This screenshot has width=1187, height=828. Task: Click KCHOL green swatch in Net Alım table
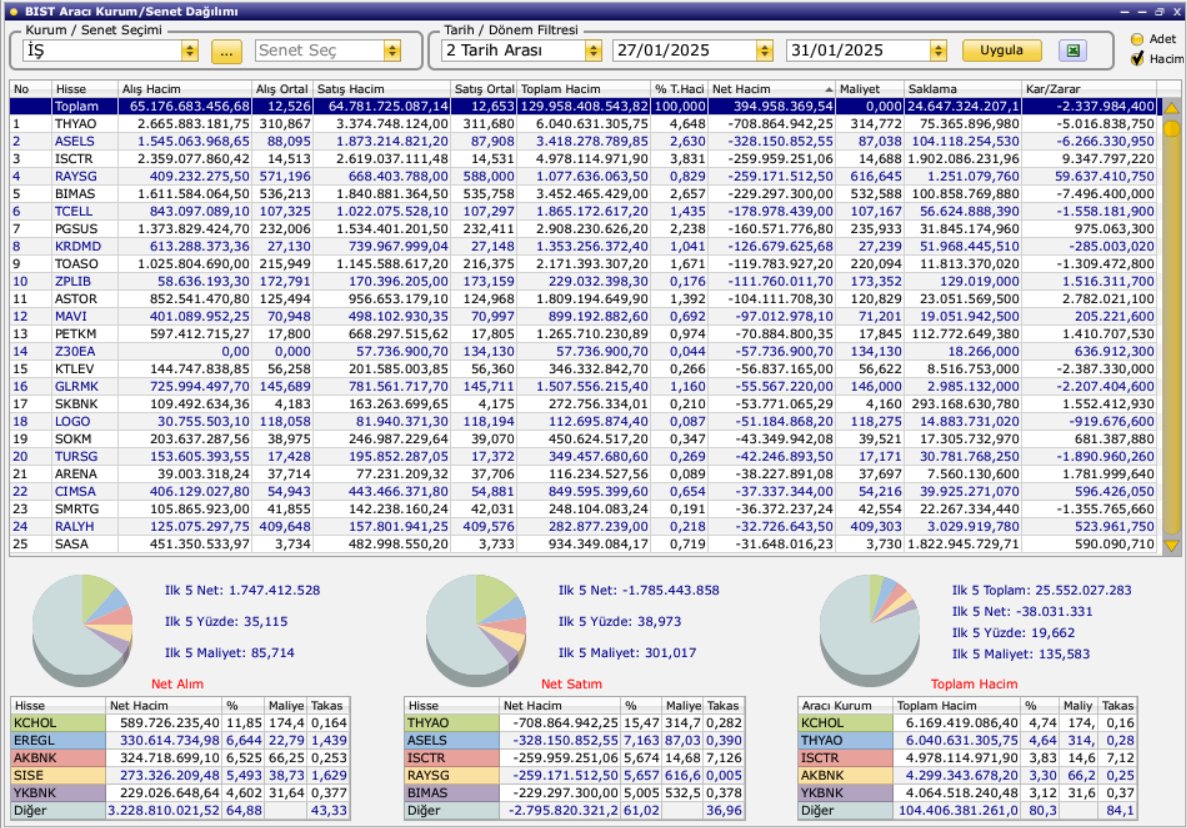coord(58,723)
